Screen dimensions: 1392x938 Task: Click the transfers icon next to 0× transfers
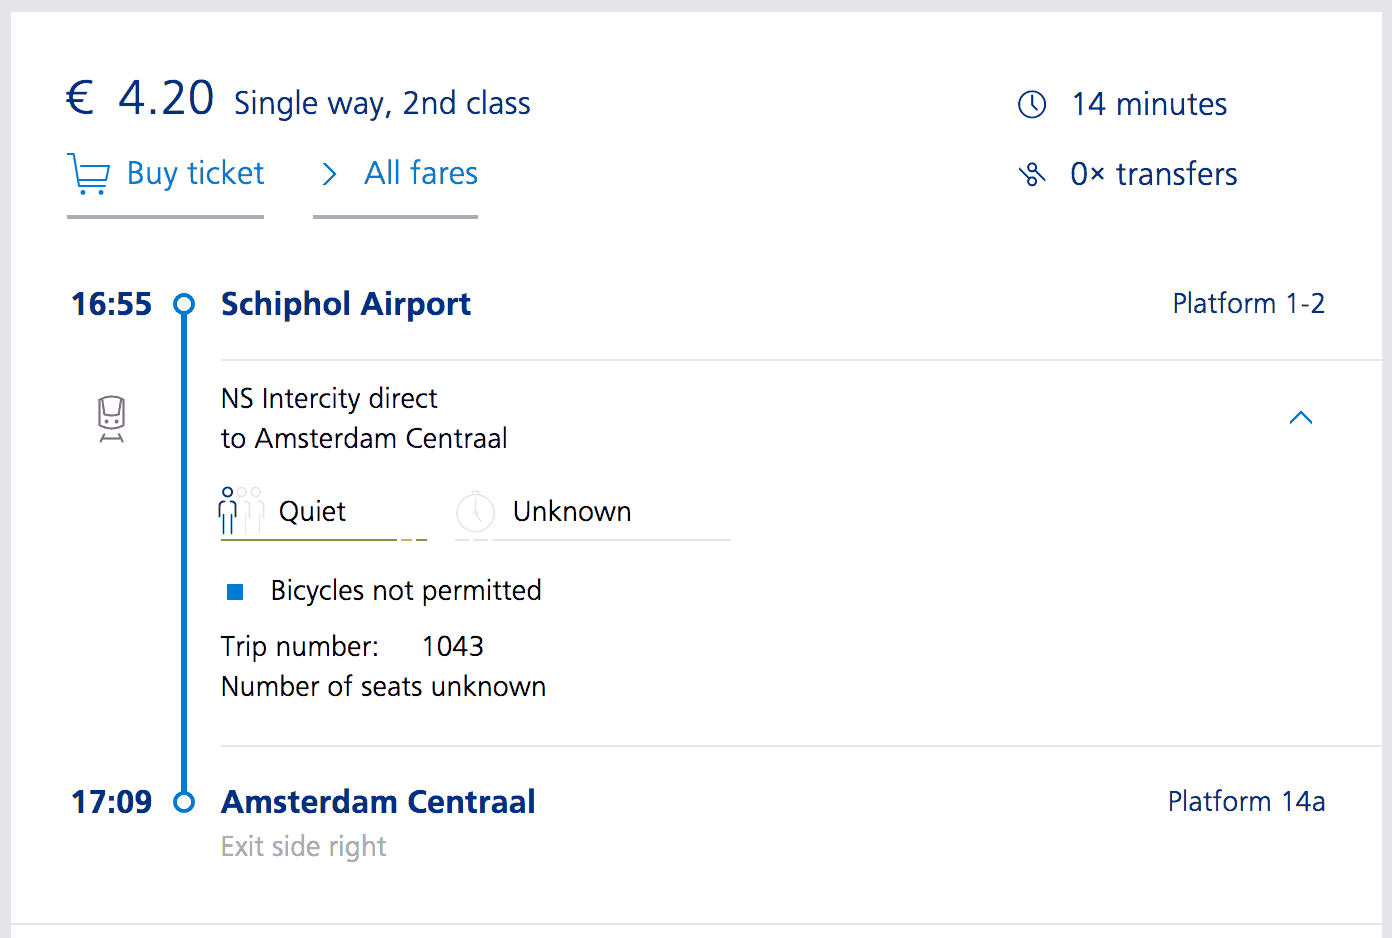(x=1032, y=175)
